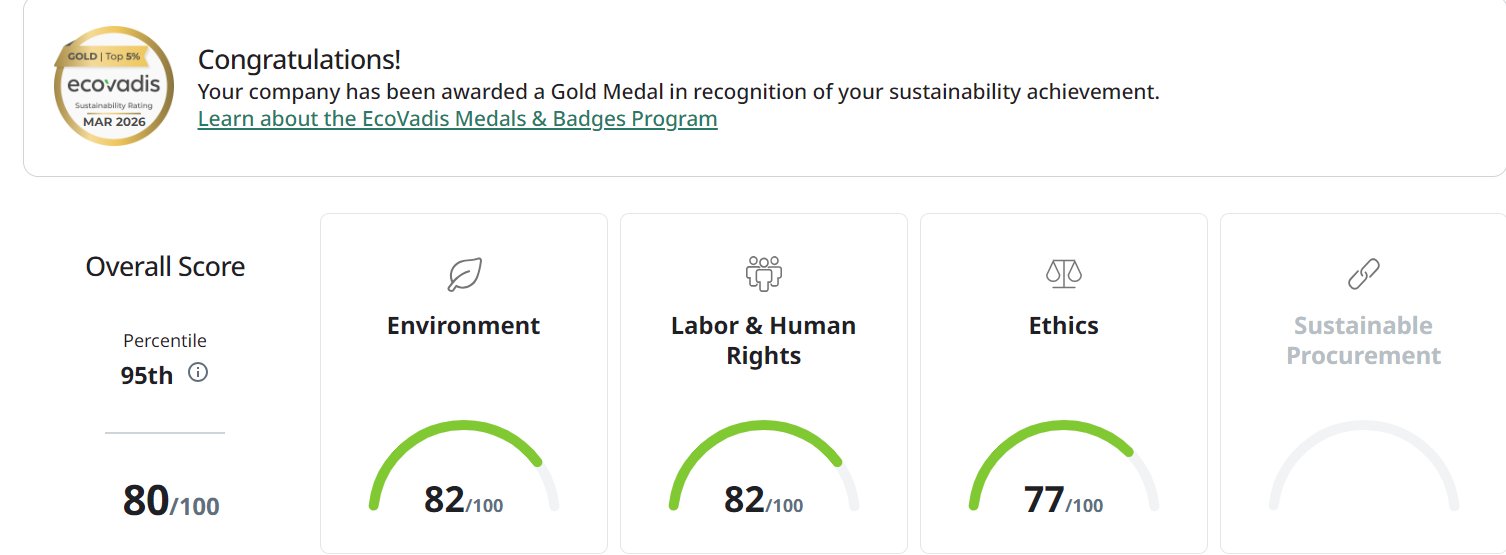Click the EcoVadis Gold medal badge
The width and height of the screenshot is (1506, 555).
pyautogui.click(x=114, y=86)
